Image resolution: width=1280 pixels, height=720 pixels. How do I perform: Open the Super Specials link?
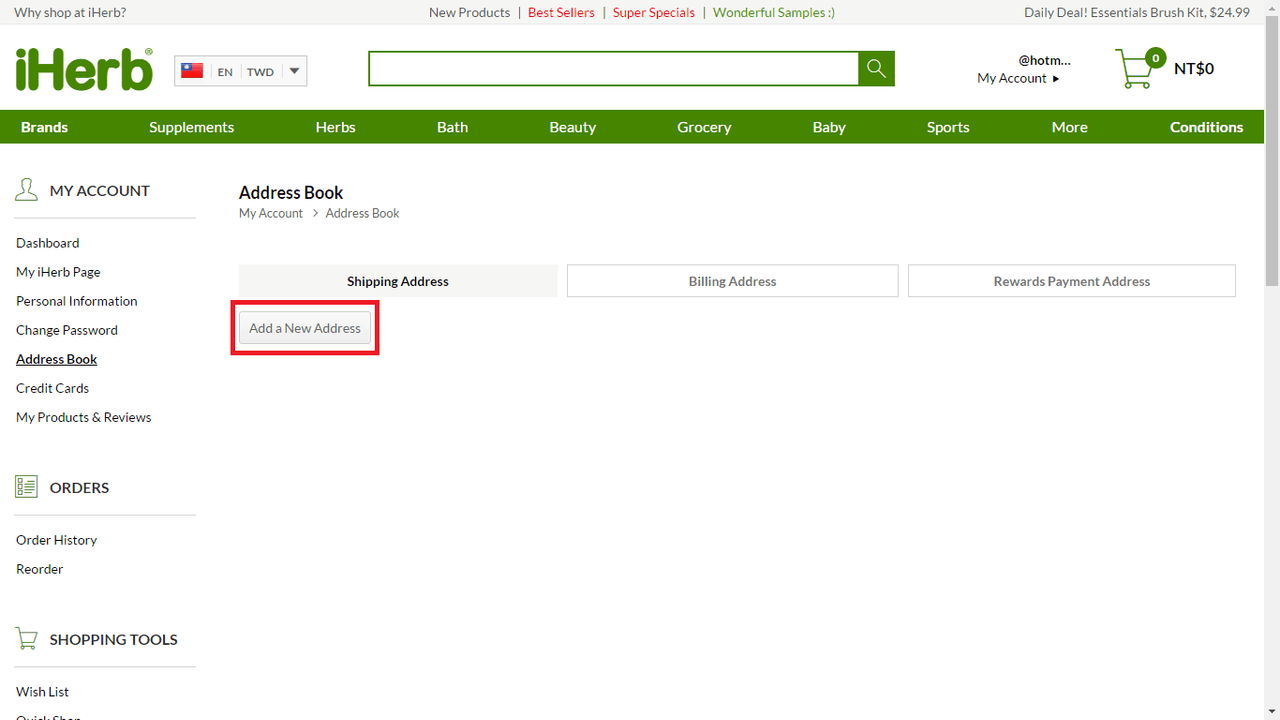[654, 13]
